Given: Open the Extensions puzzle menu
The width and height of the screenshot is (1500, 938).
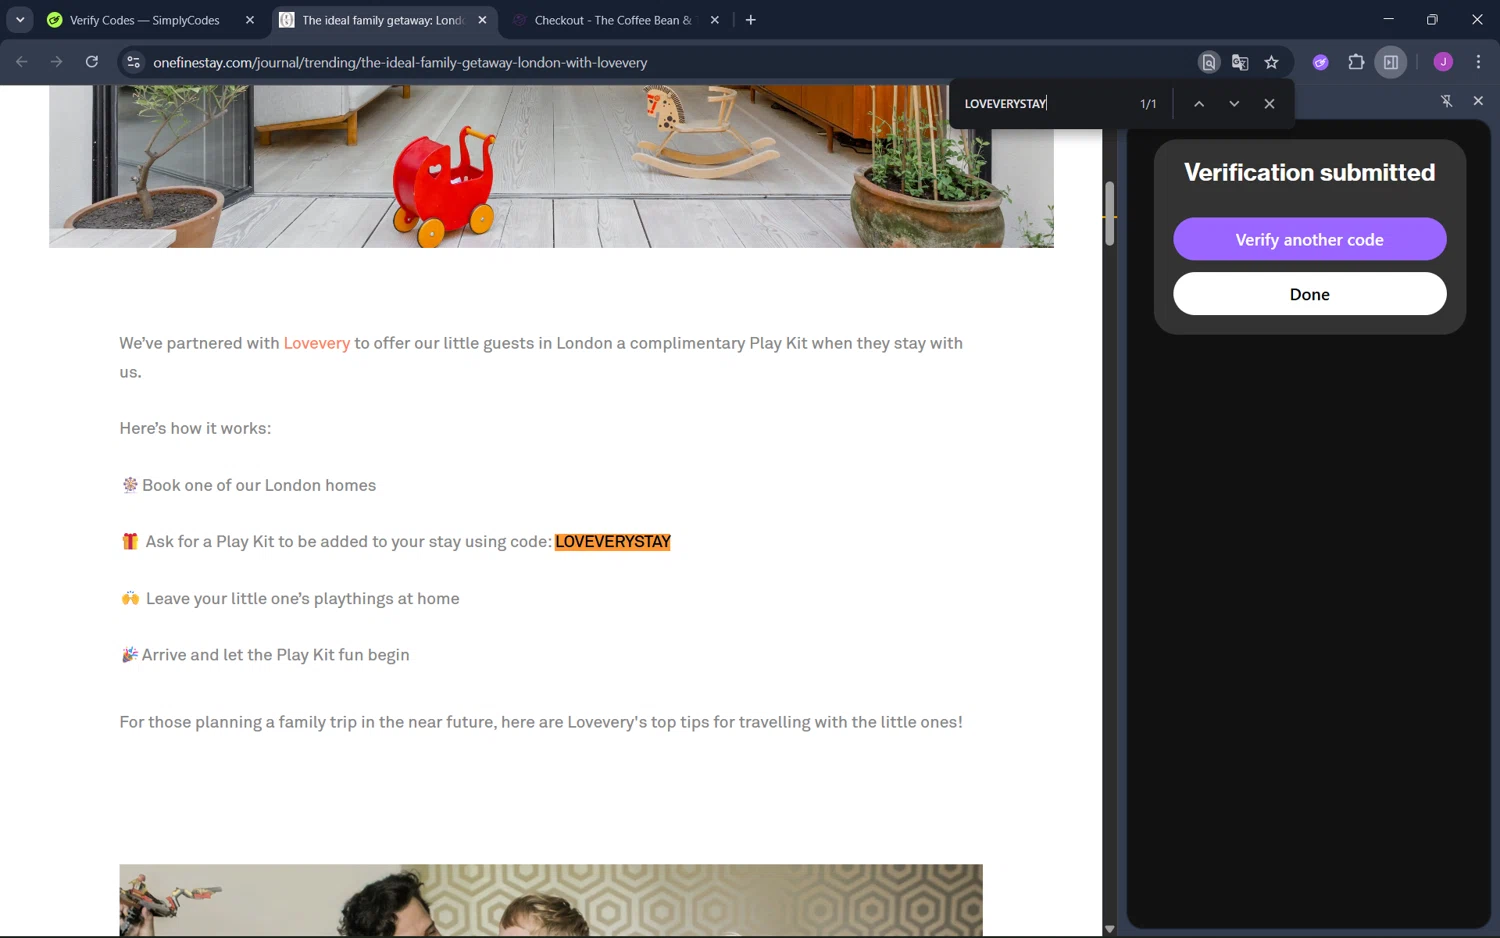Looking at the screenshot, I should coord(1356,62).
